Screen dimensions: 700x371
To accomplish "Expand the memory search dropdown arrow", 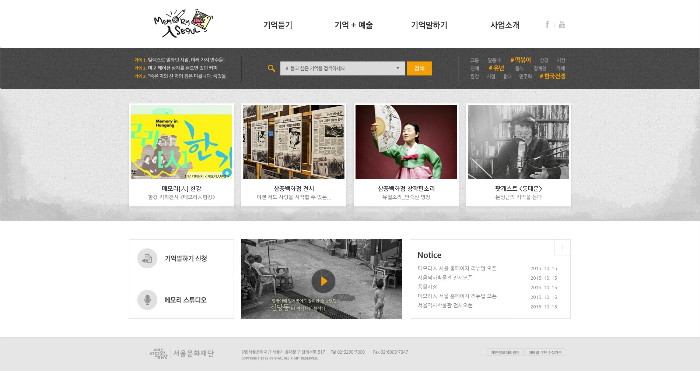I will click(398, 68).
